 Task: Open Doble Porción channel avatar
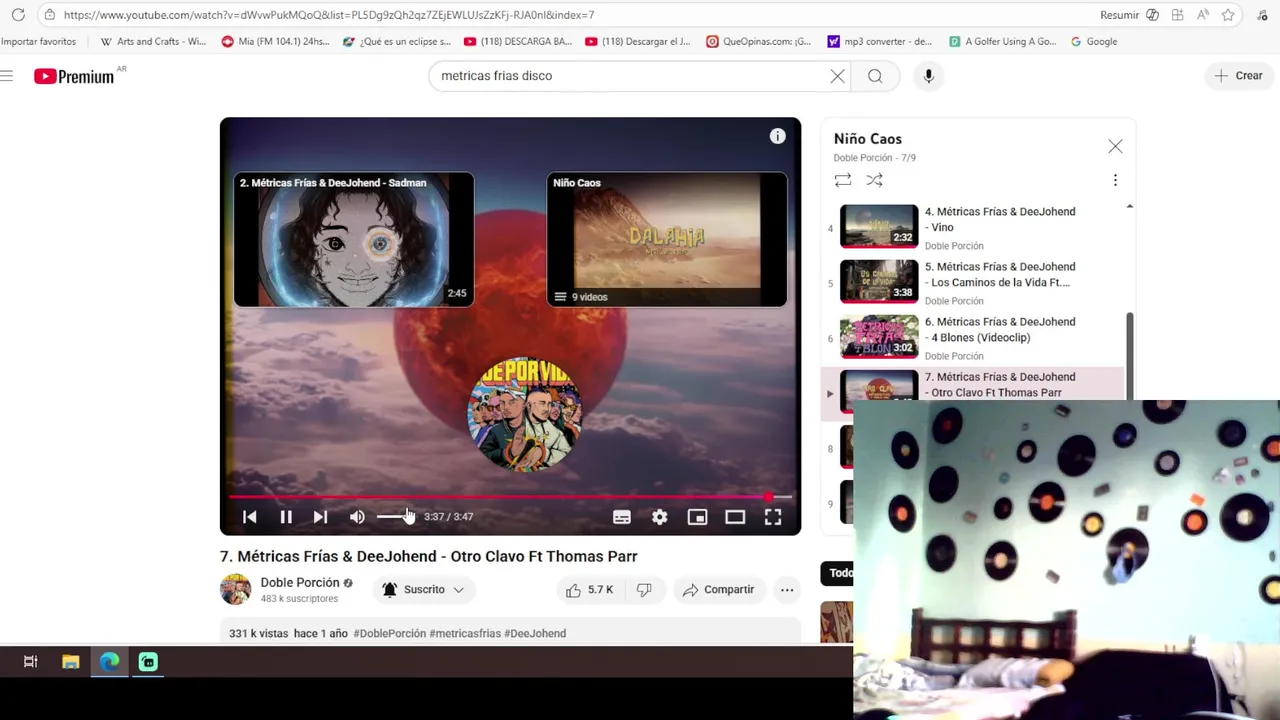pos(236,590)
